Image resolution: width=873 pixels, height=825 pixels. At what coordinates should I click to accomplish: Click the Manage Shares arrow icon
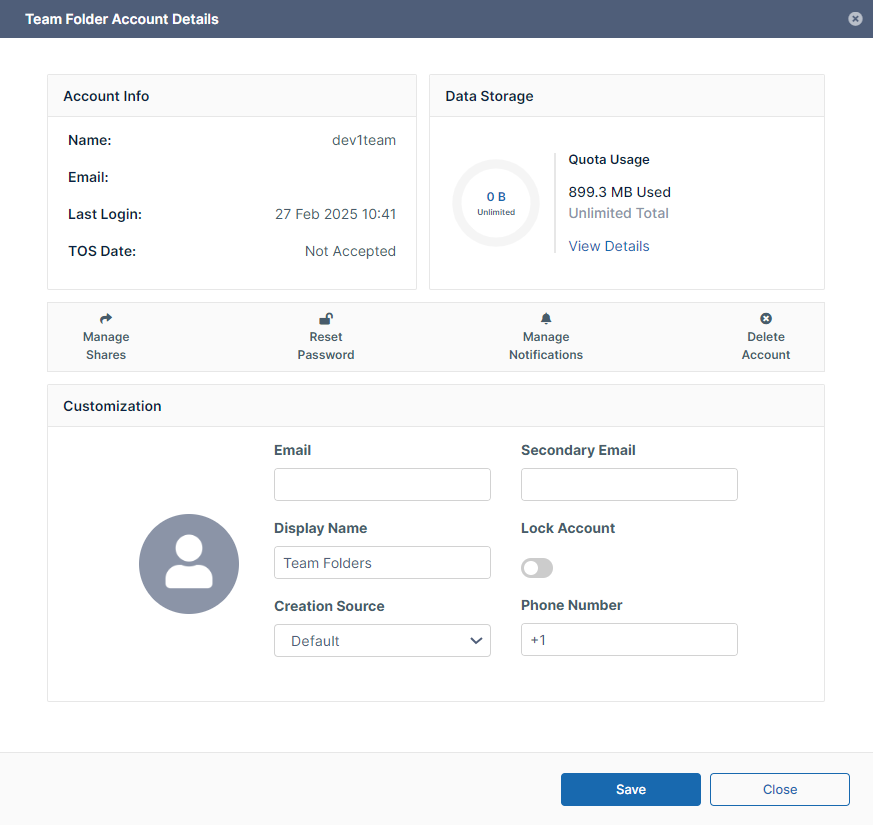click(106, 319)
